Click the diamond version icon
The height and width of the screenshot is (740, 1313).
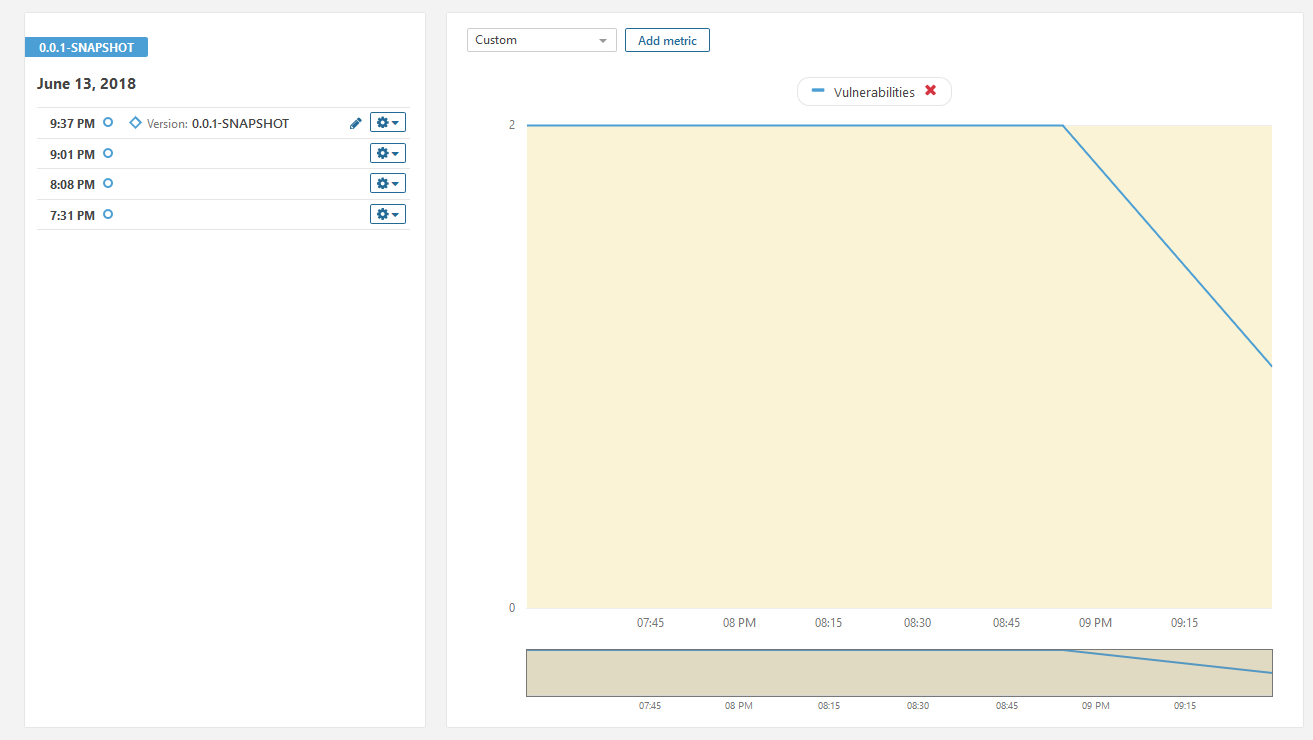(x=135, y=123)
